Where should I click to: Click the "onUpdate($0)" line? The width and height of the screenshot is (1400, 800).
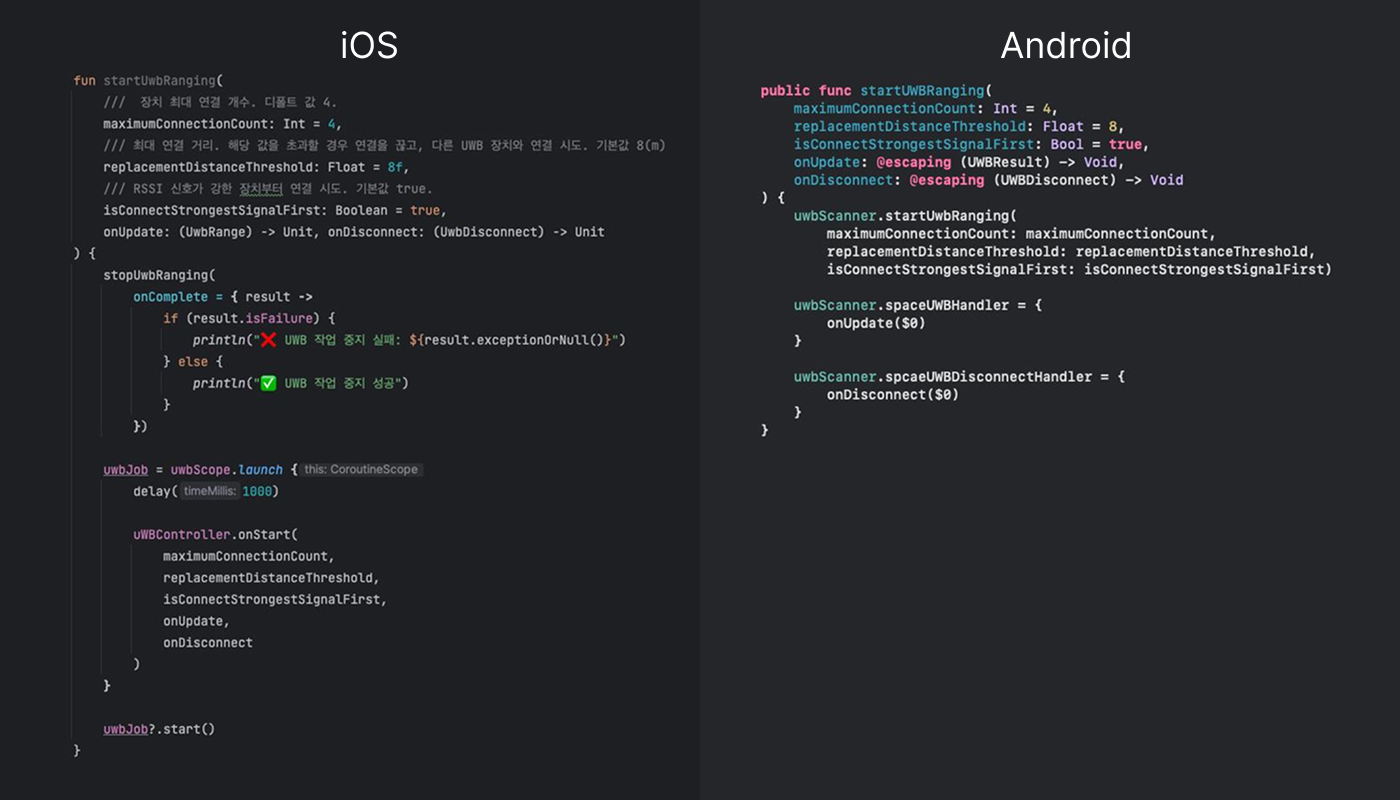pyautogui.click(x=876, y=323)
